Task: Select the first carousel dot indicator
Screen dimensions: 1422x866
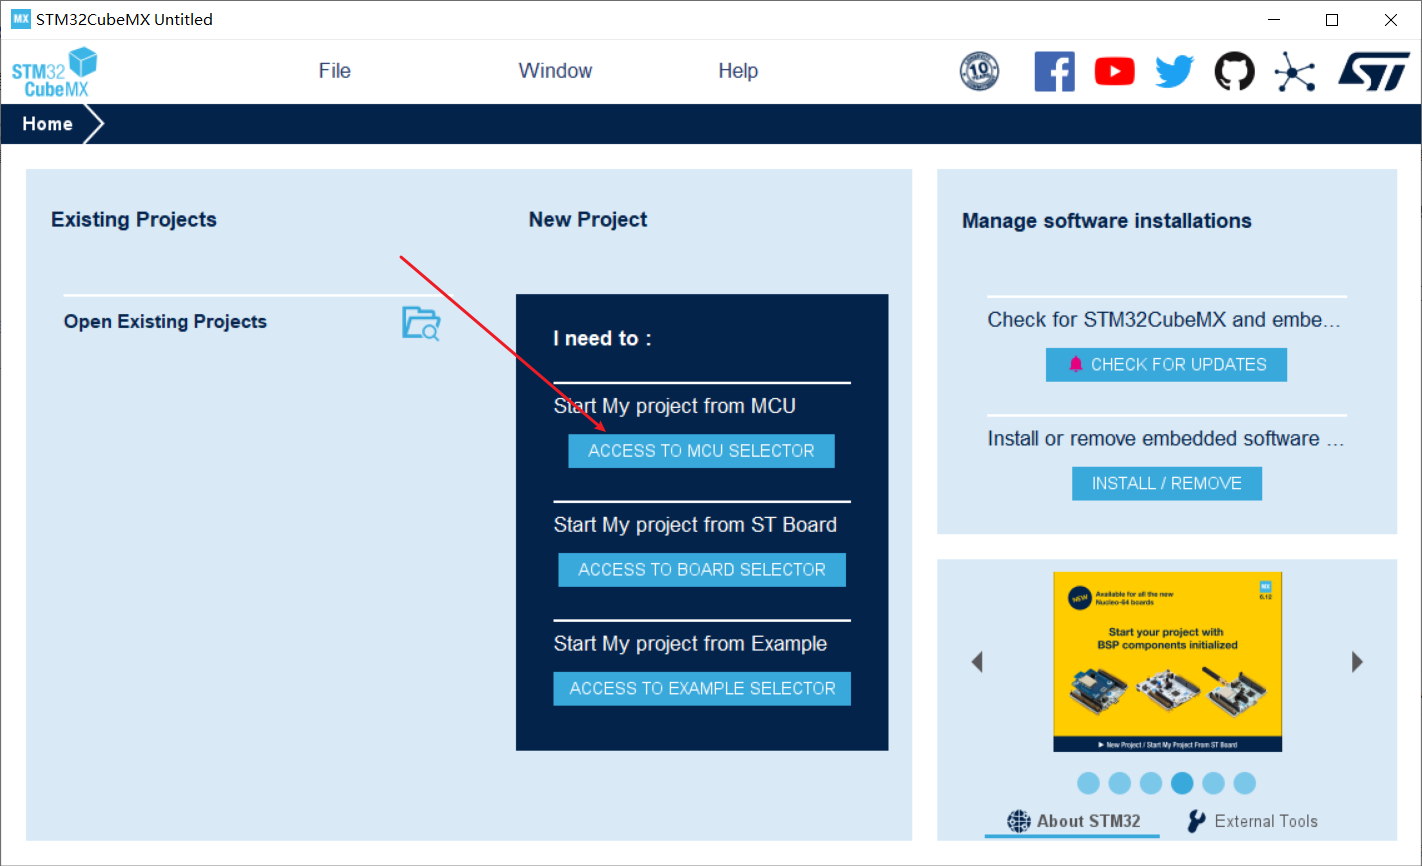Action: [1089, 783]
